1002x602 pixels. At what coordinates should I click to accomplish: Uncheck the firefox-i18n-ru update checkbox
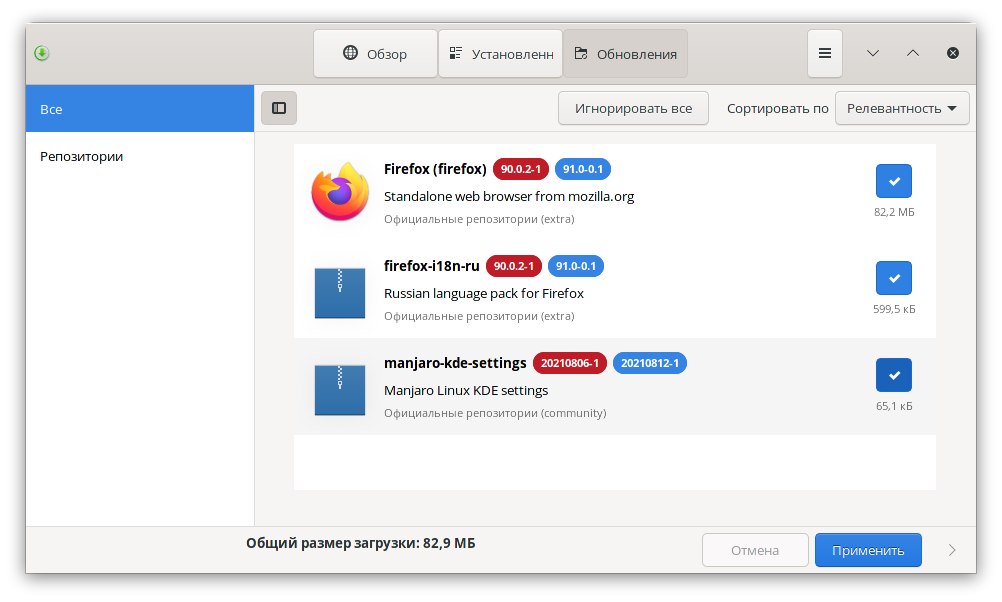coord(893,278)
